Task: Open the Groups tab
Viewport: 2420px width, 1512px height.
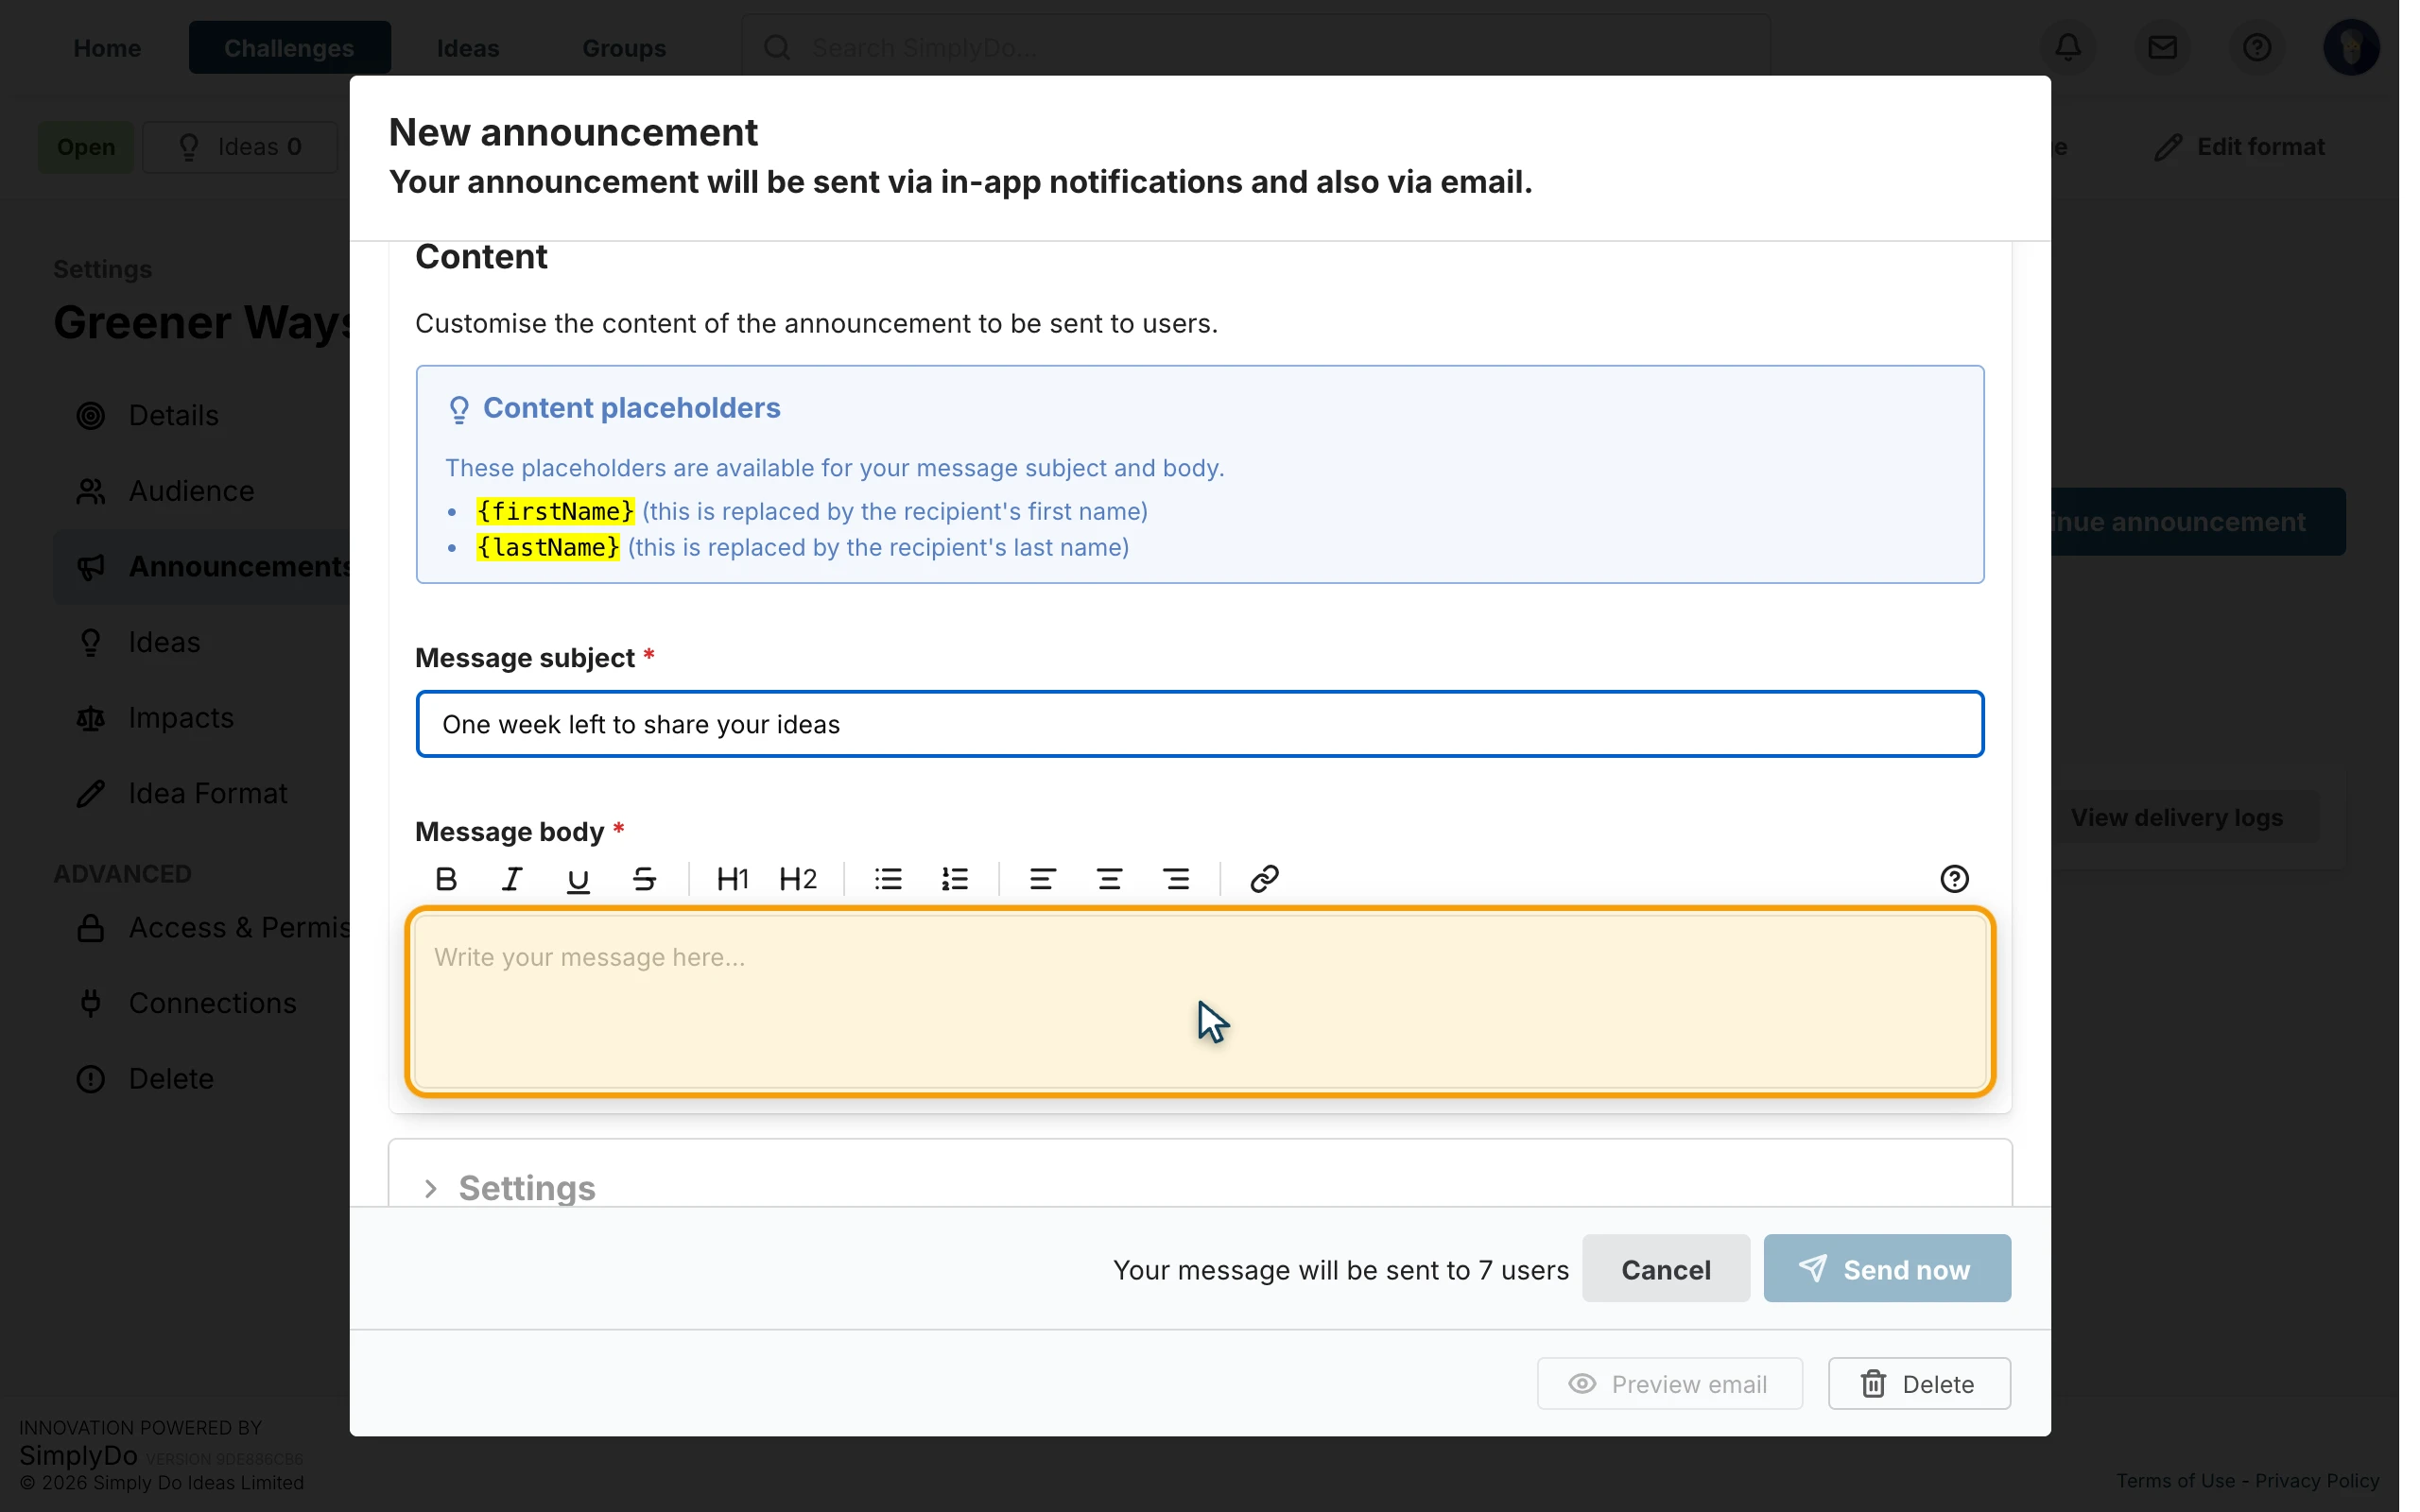Action: click(624, 48)
